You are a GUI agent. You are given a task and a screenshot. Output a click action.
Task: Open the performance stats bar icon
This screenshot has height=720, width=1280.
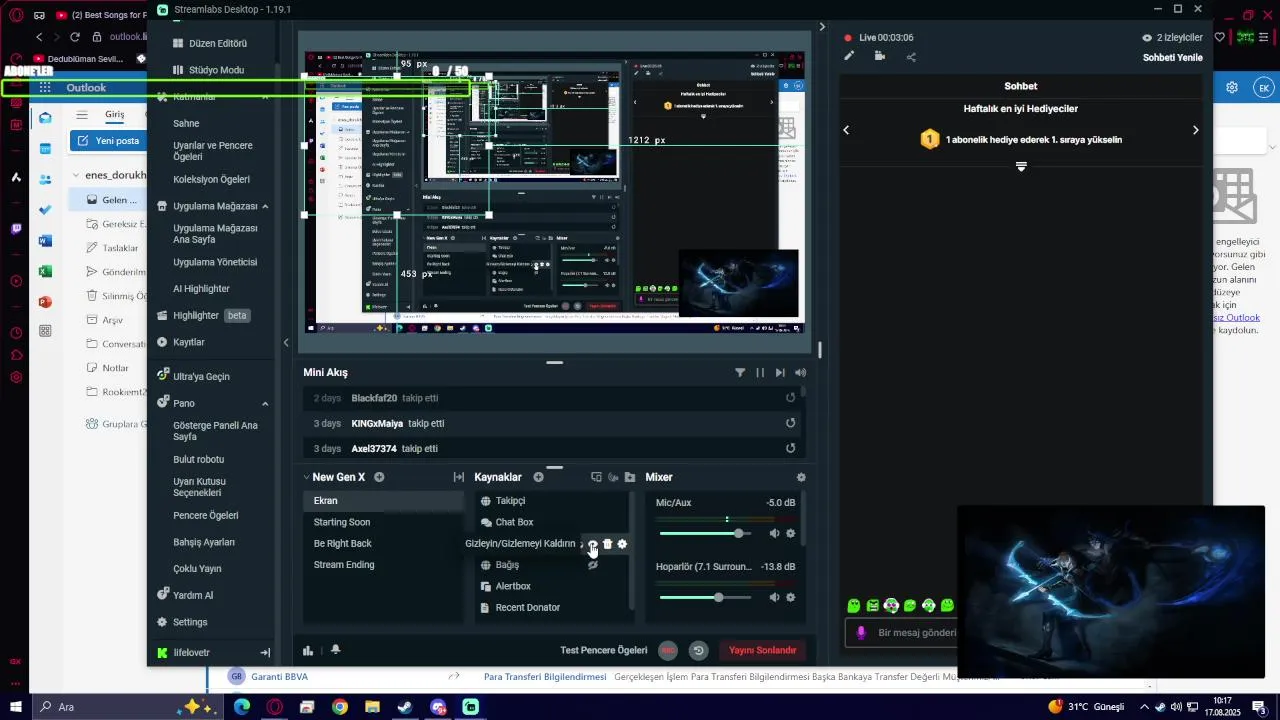pyautogui.click(x=308, y=651)
